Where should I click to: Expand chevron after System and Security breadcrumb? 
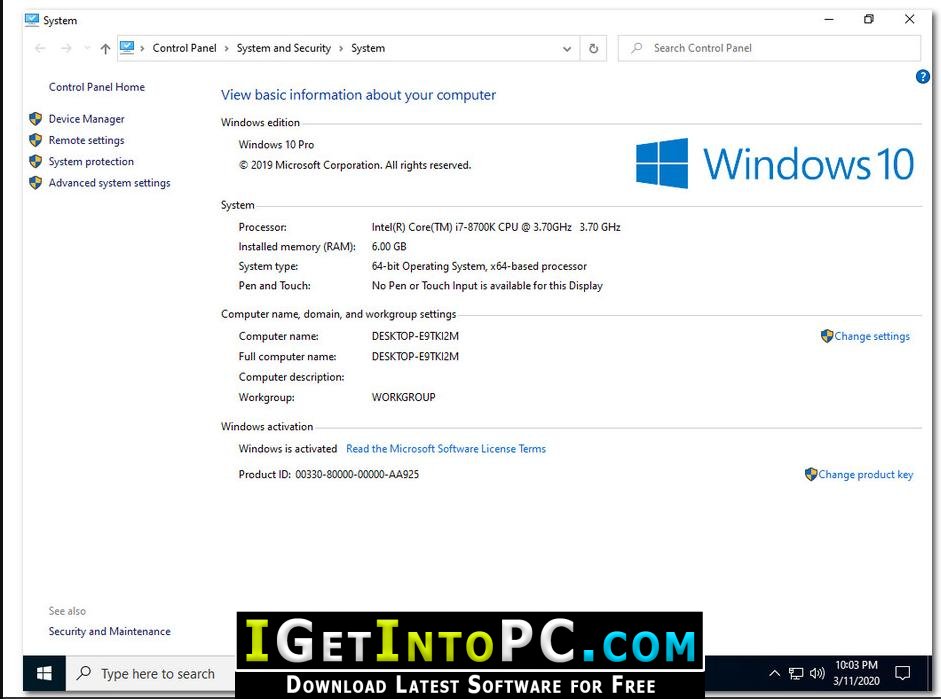click(341, 49)
